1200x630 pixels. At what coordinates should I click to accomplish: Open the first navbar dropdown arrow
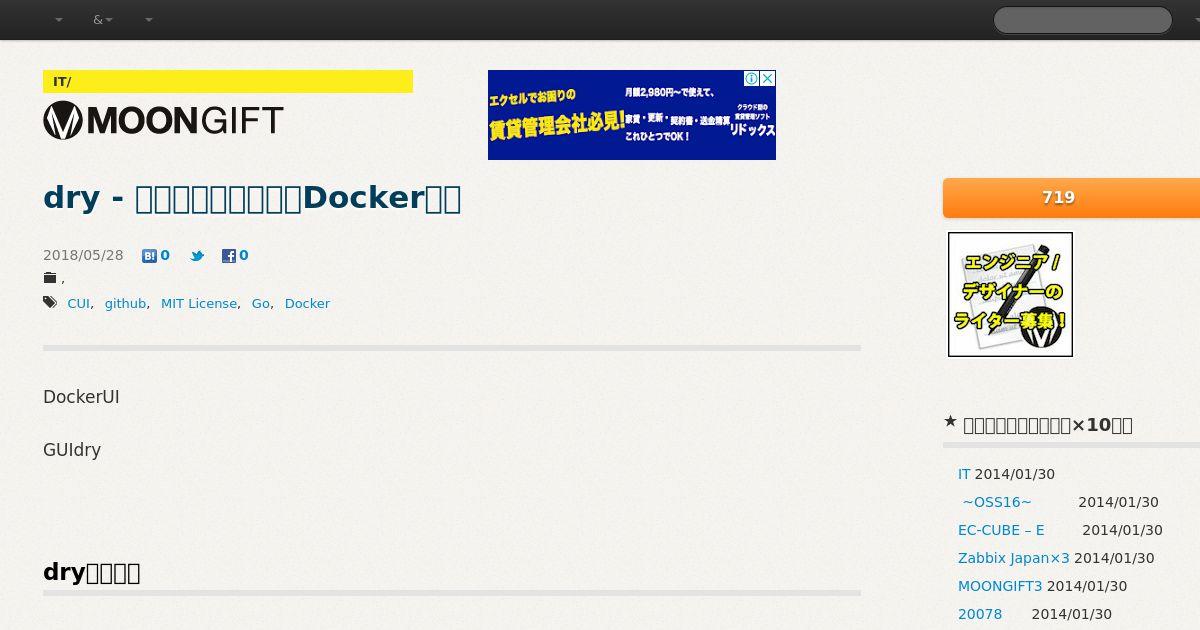click(58, 20)
